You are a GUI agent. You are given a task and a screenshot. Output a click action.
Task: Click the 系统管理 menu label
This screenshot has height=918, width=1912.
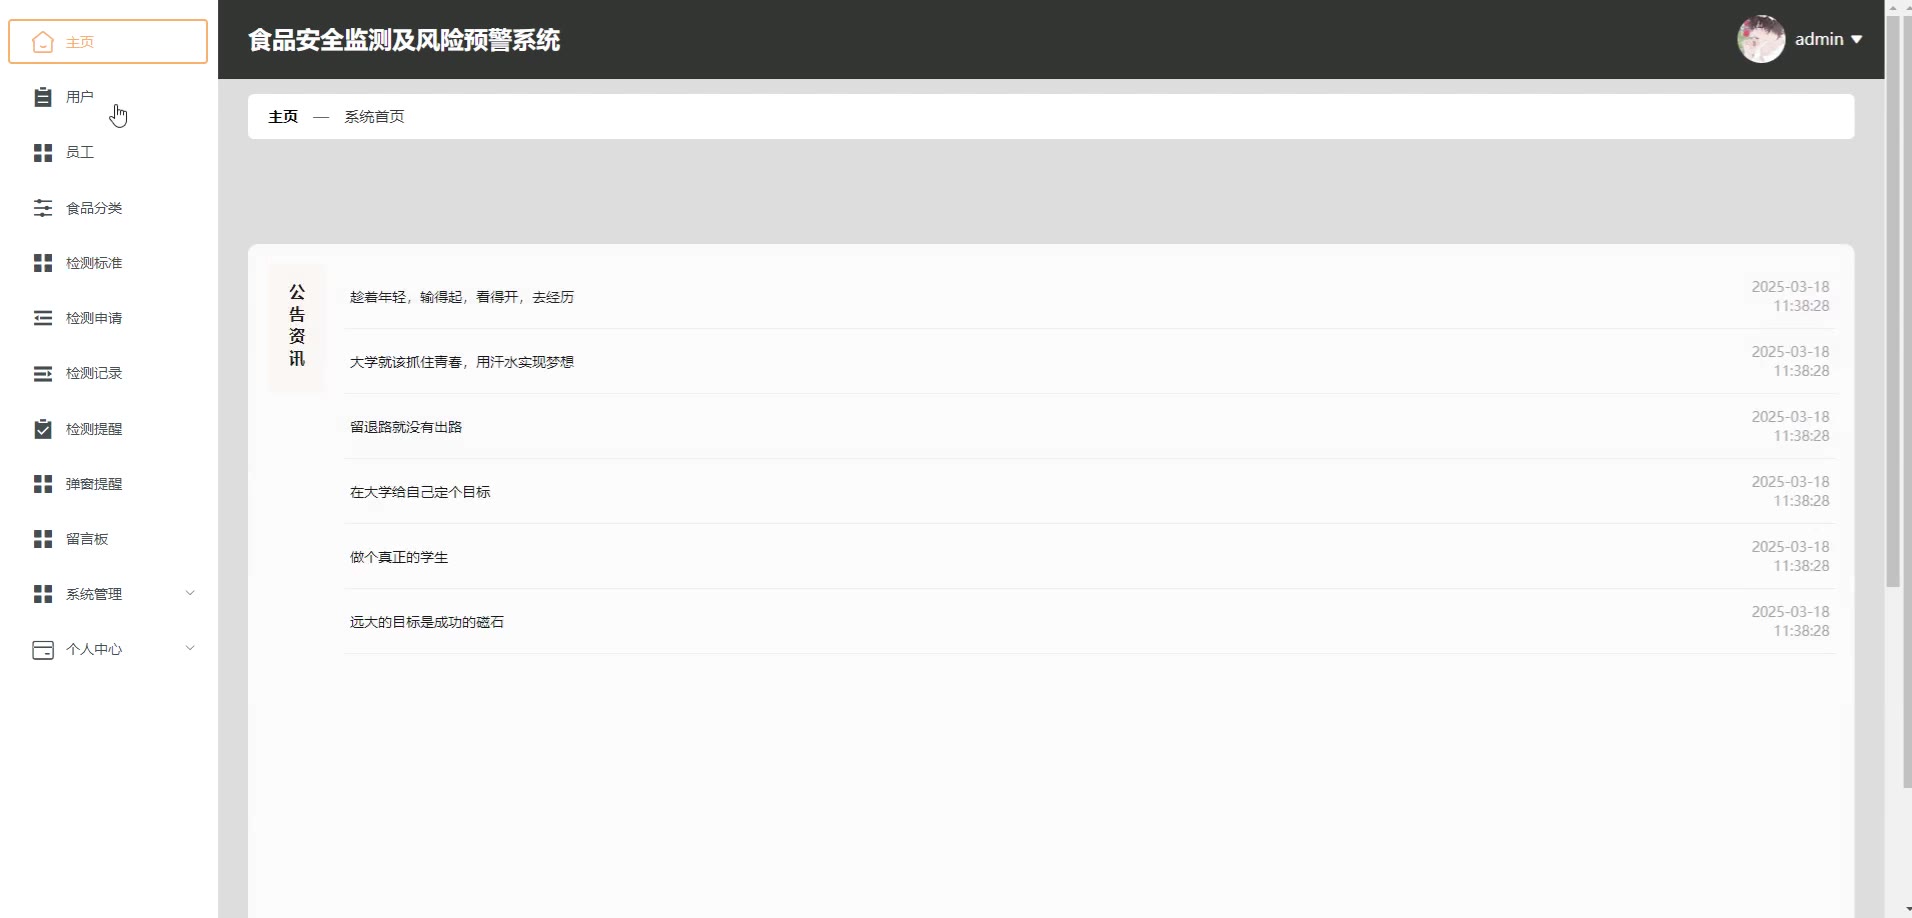coord(94,594)
